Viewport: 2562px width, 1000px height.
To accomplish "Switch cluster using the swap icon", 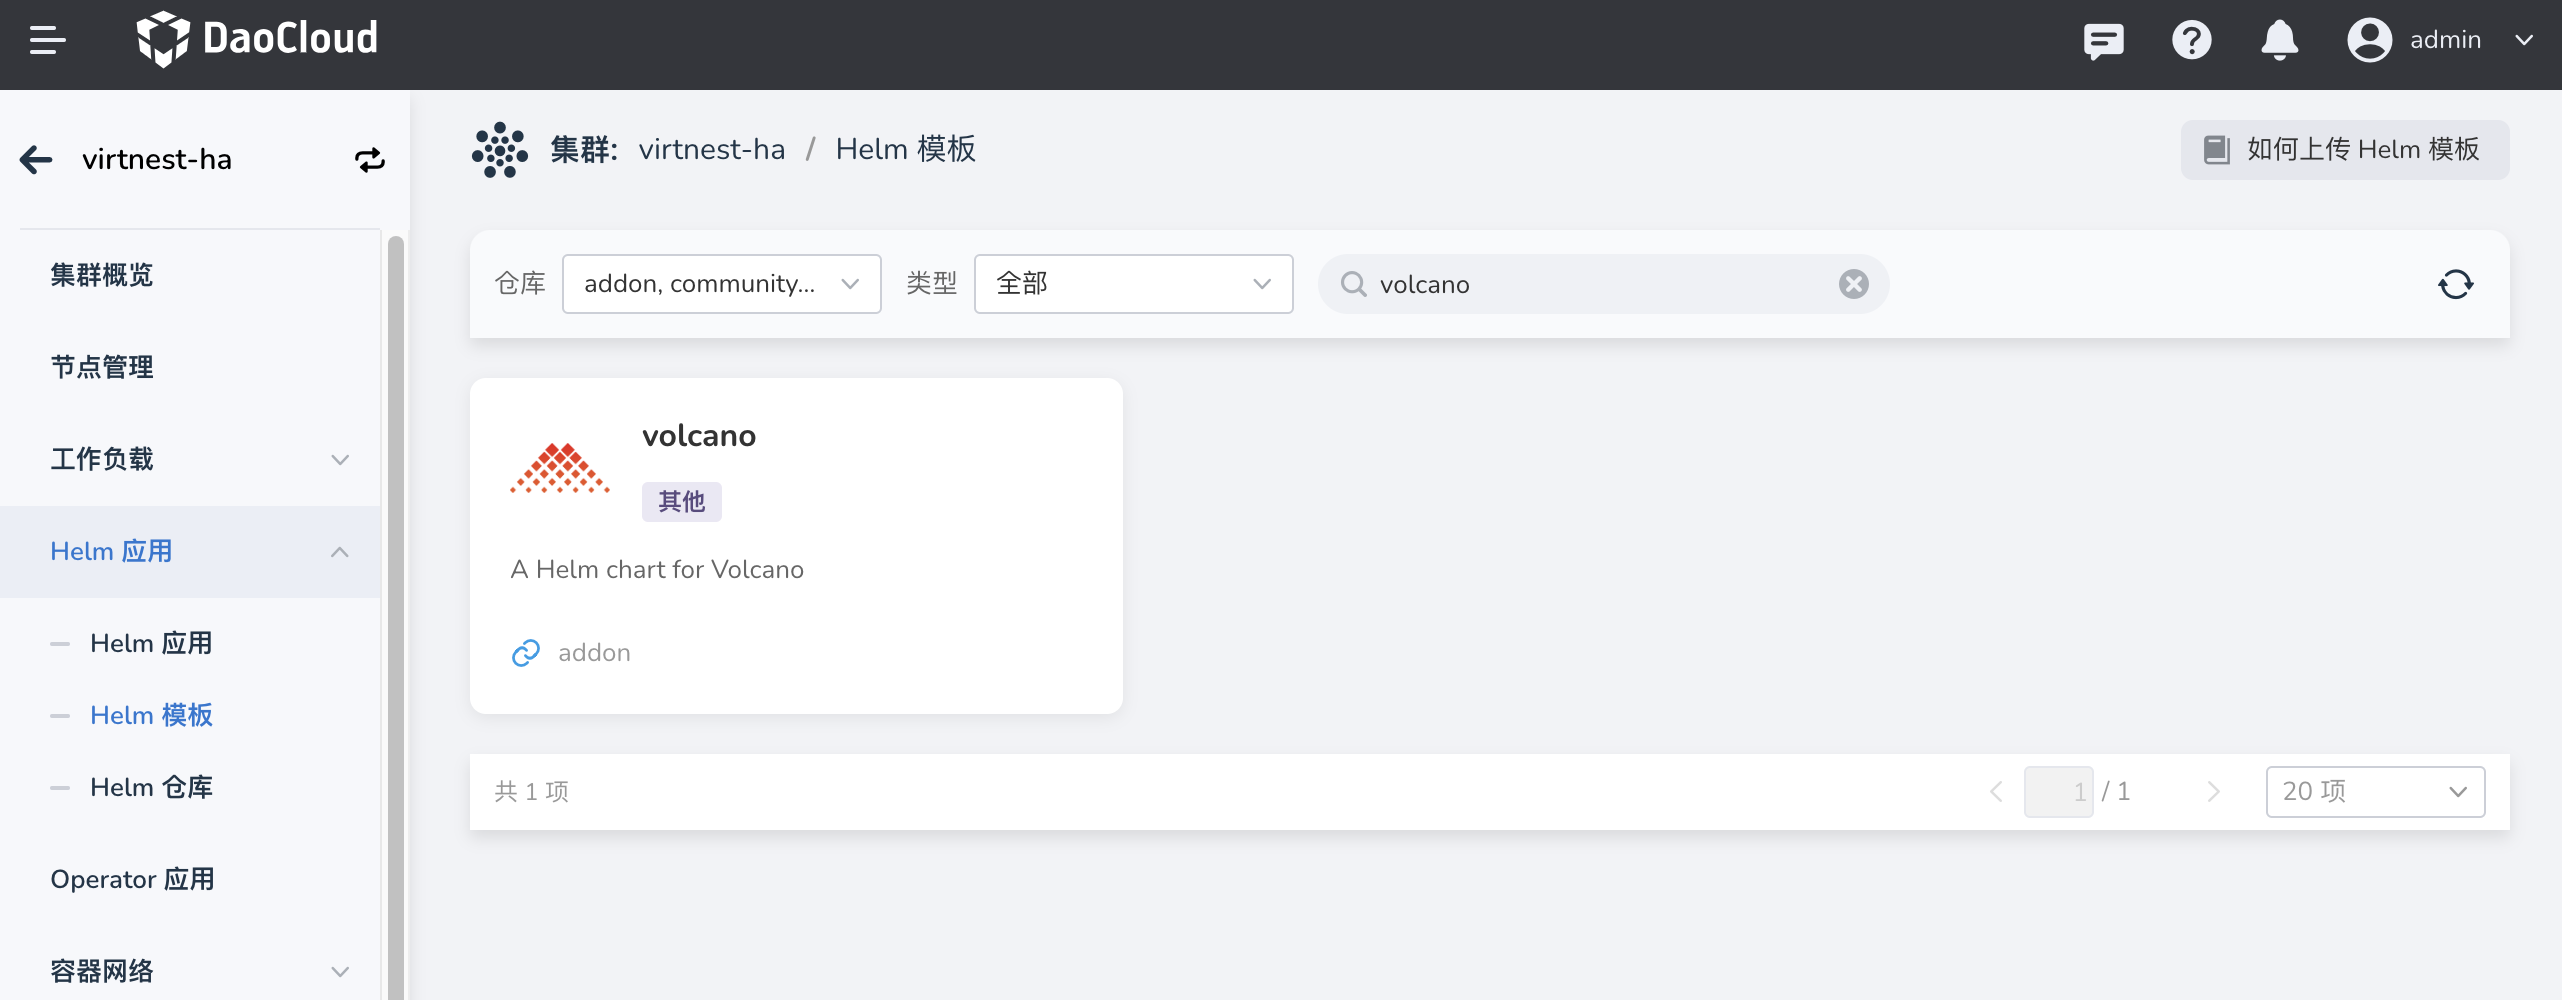I will 369,160.
